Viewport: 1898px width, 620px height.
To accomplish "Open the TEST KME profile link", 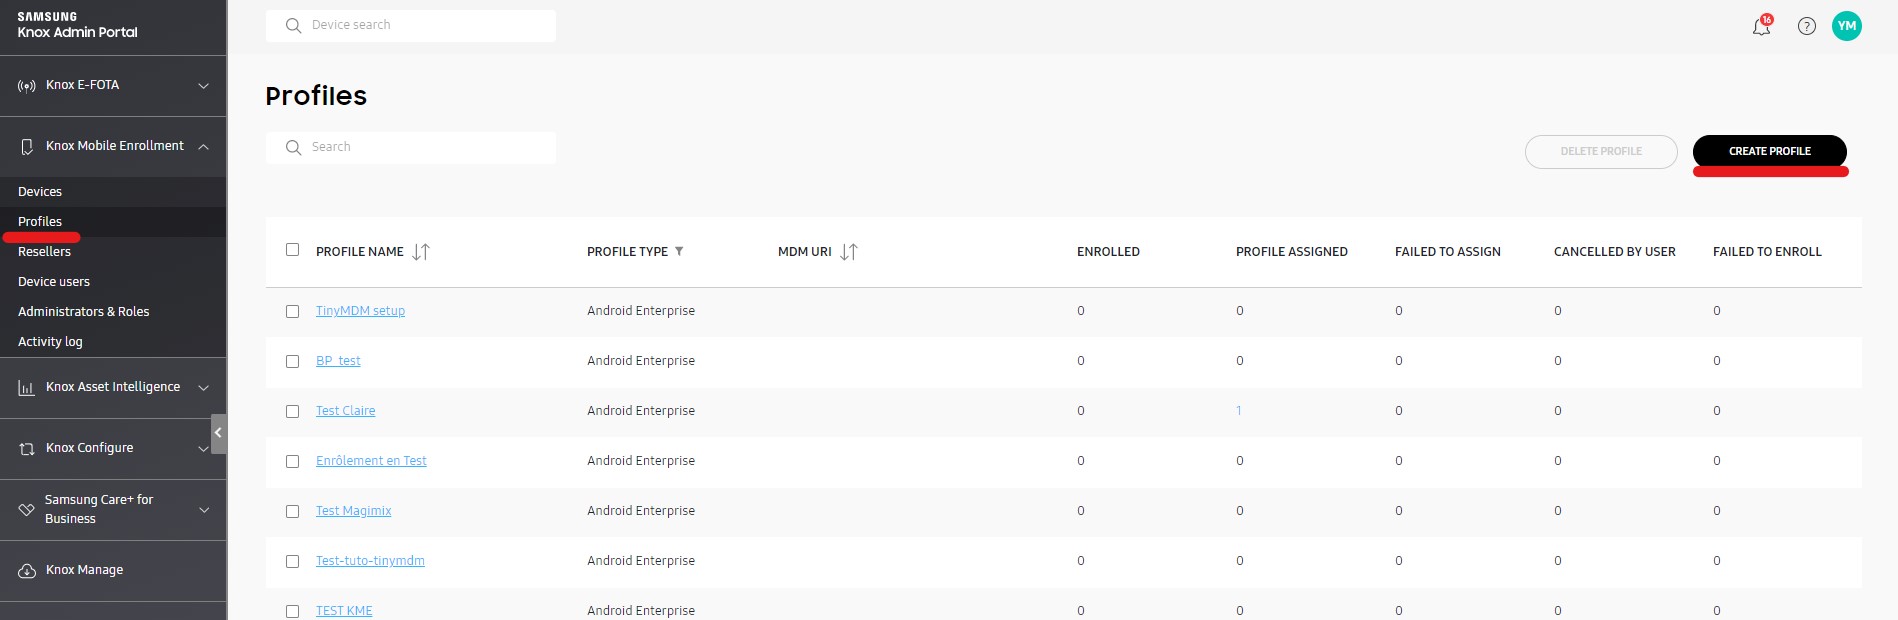I will [x=344, y=611].
